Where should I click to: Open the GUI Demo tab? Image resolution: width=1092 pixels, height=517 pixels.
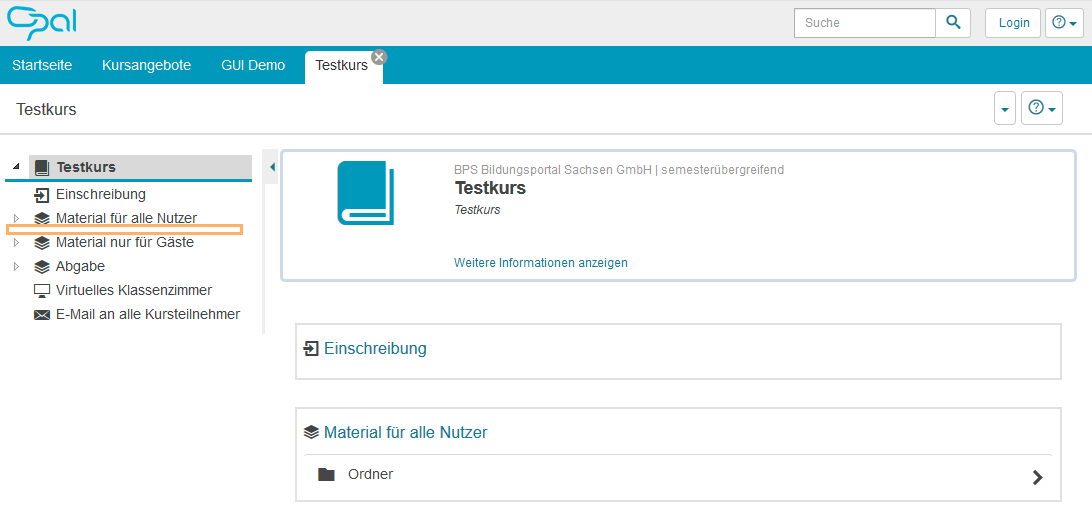(253, 65)
